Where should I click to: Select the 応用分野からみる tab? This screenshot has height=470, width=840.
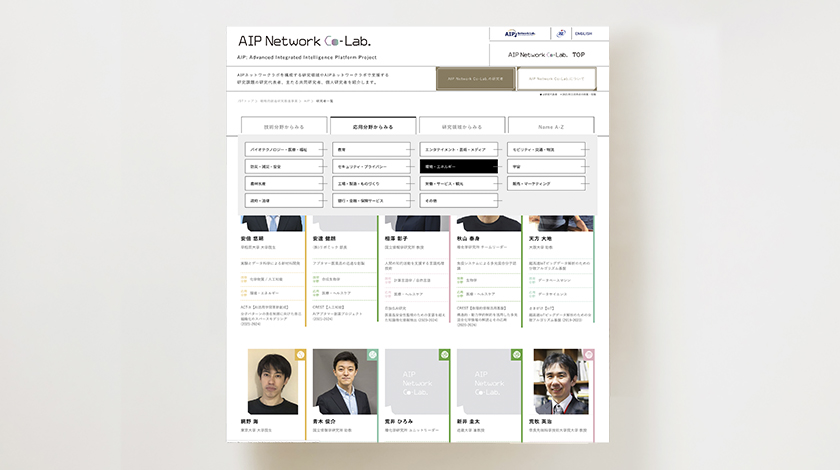373,126
